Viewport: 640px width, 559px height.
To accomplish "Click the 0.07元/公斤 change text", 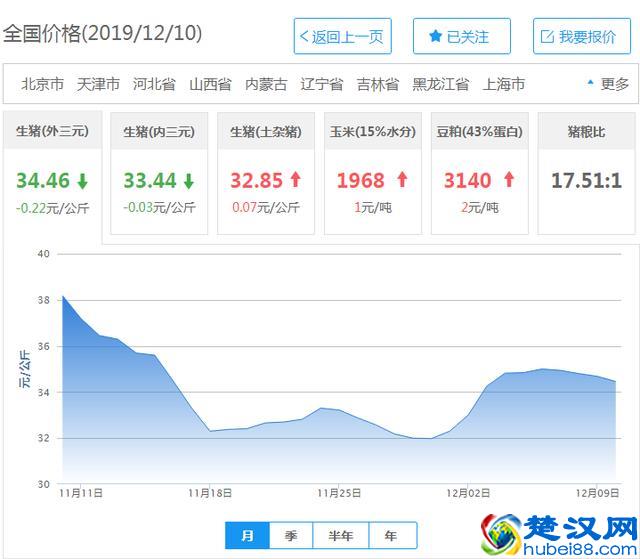I will [x=266, y=208].
